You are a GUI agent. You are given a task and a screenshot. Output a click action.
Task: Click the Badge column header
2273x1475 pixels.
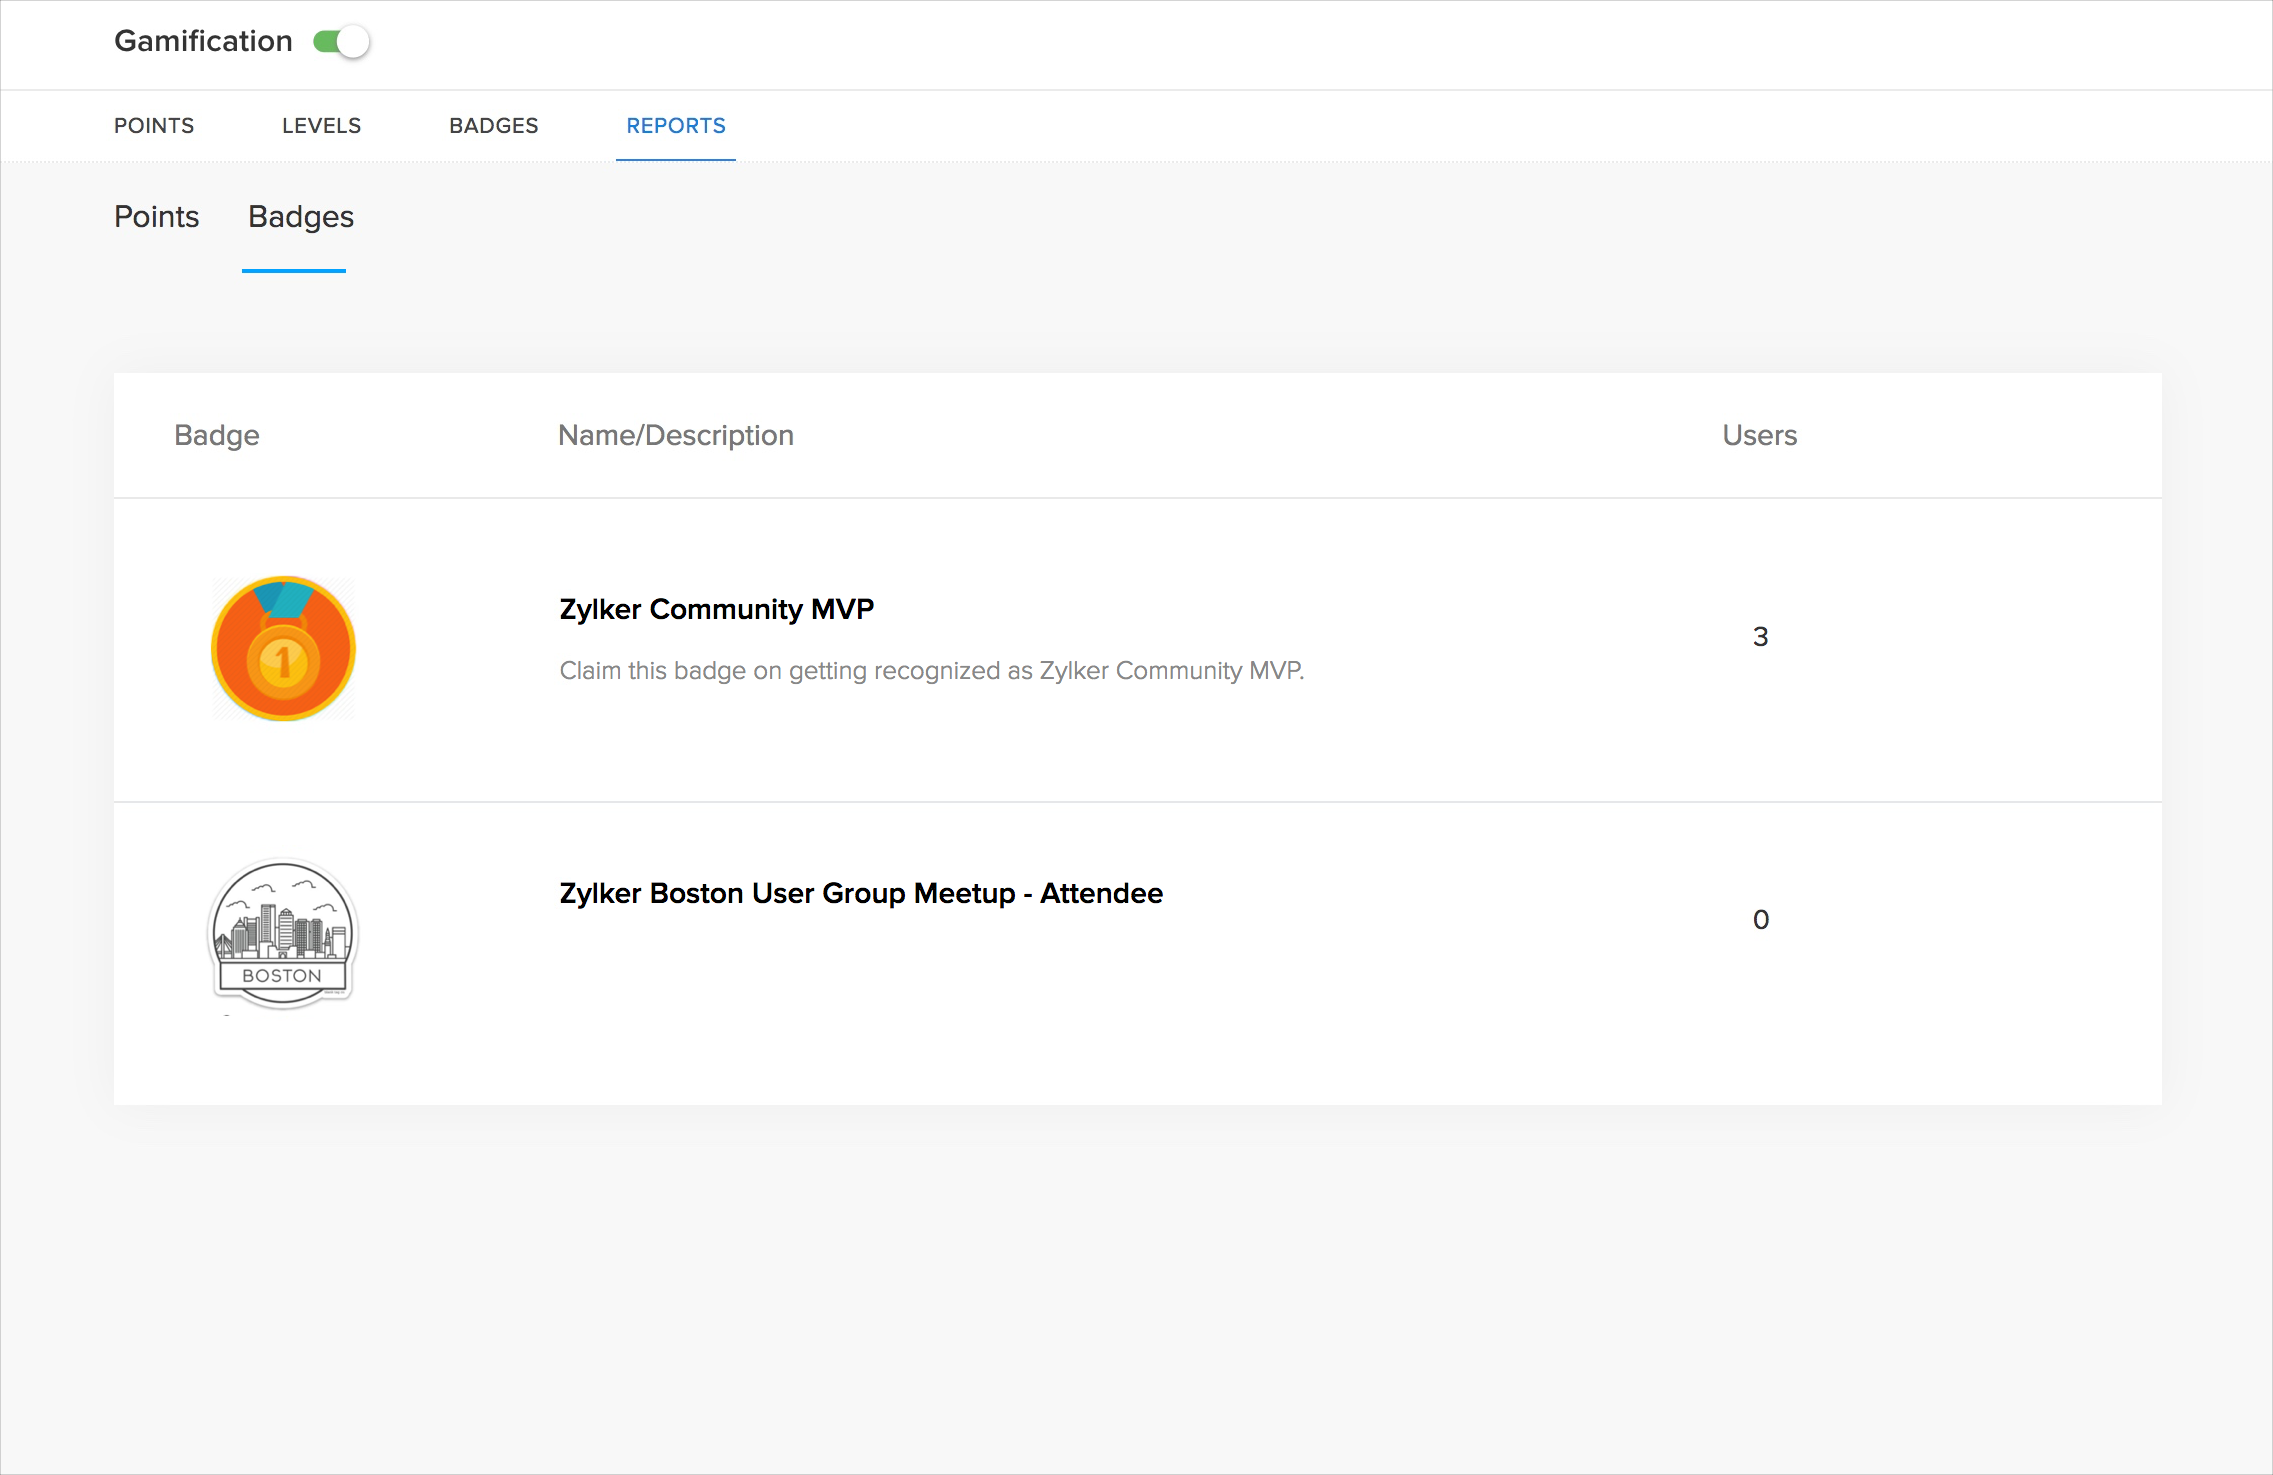pos(217,435)
